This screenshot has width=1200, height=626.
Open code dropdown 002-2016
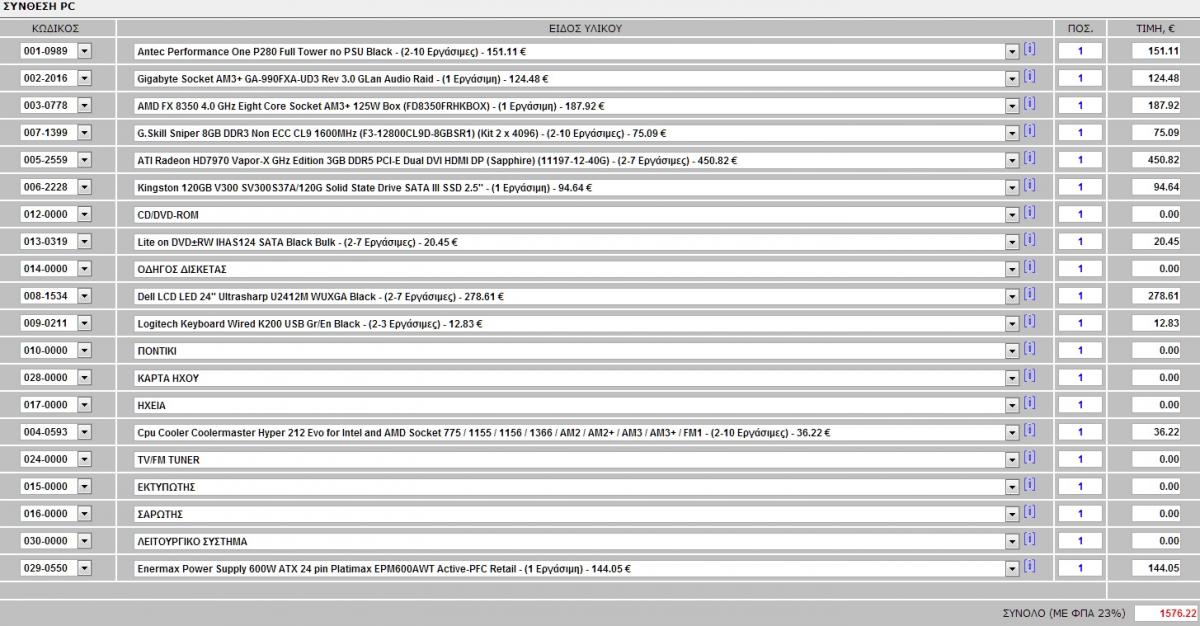click(84, 78)
